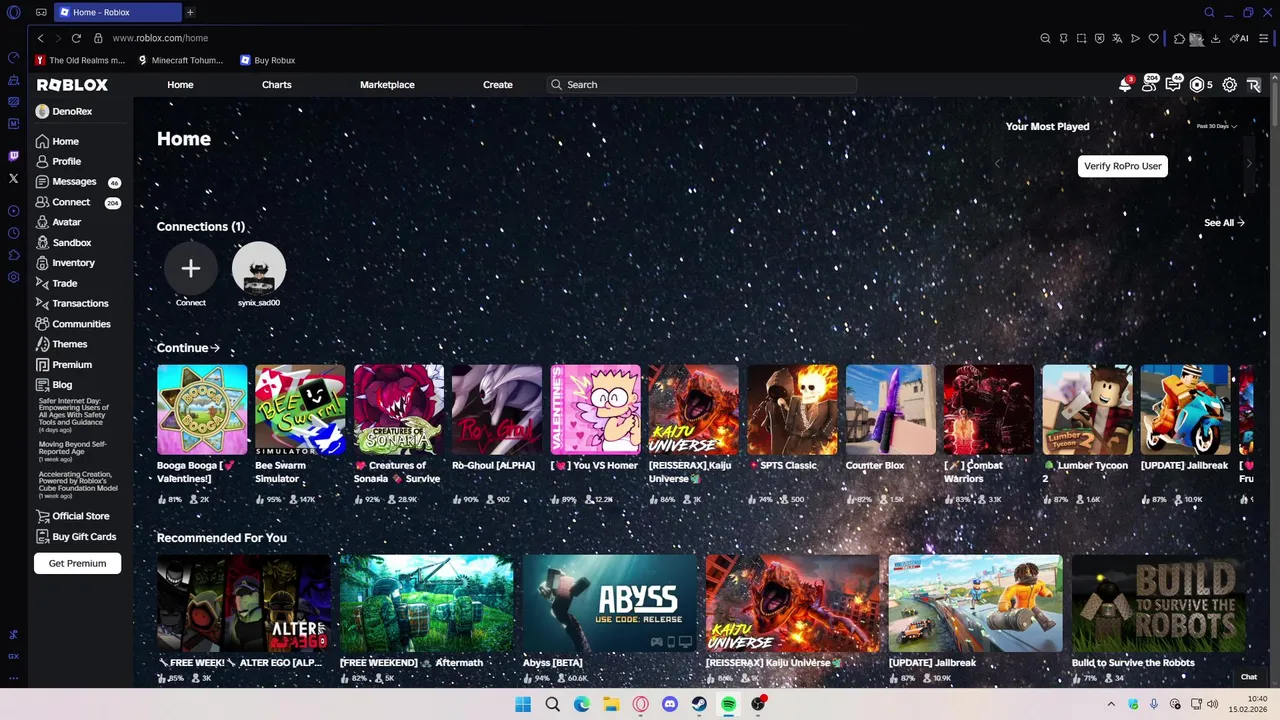Open Spotify from the taskbar
The width and height of the screenshot is (1280, 720).
729,704
